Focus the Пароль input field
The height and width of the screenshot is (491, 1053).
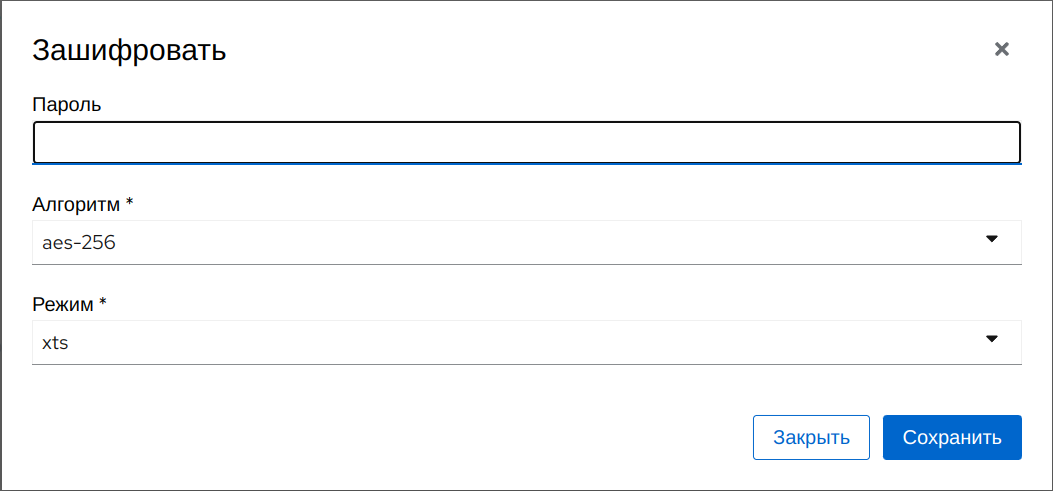coord(526,143)
